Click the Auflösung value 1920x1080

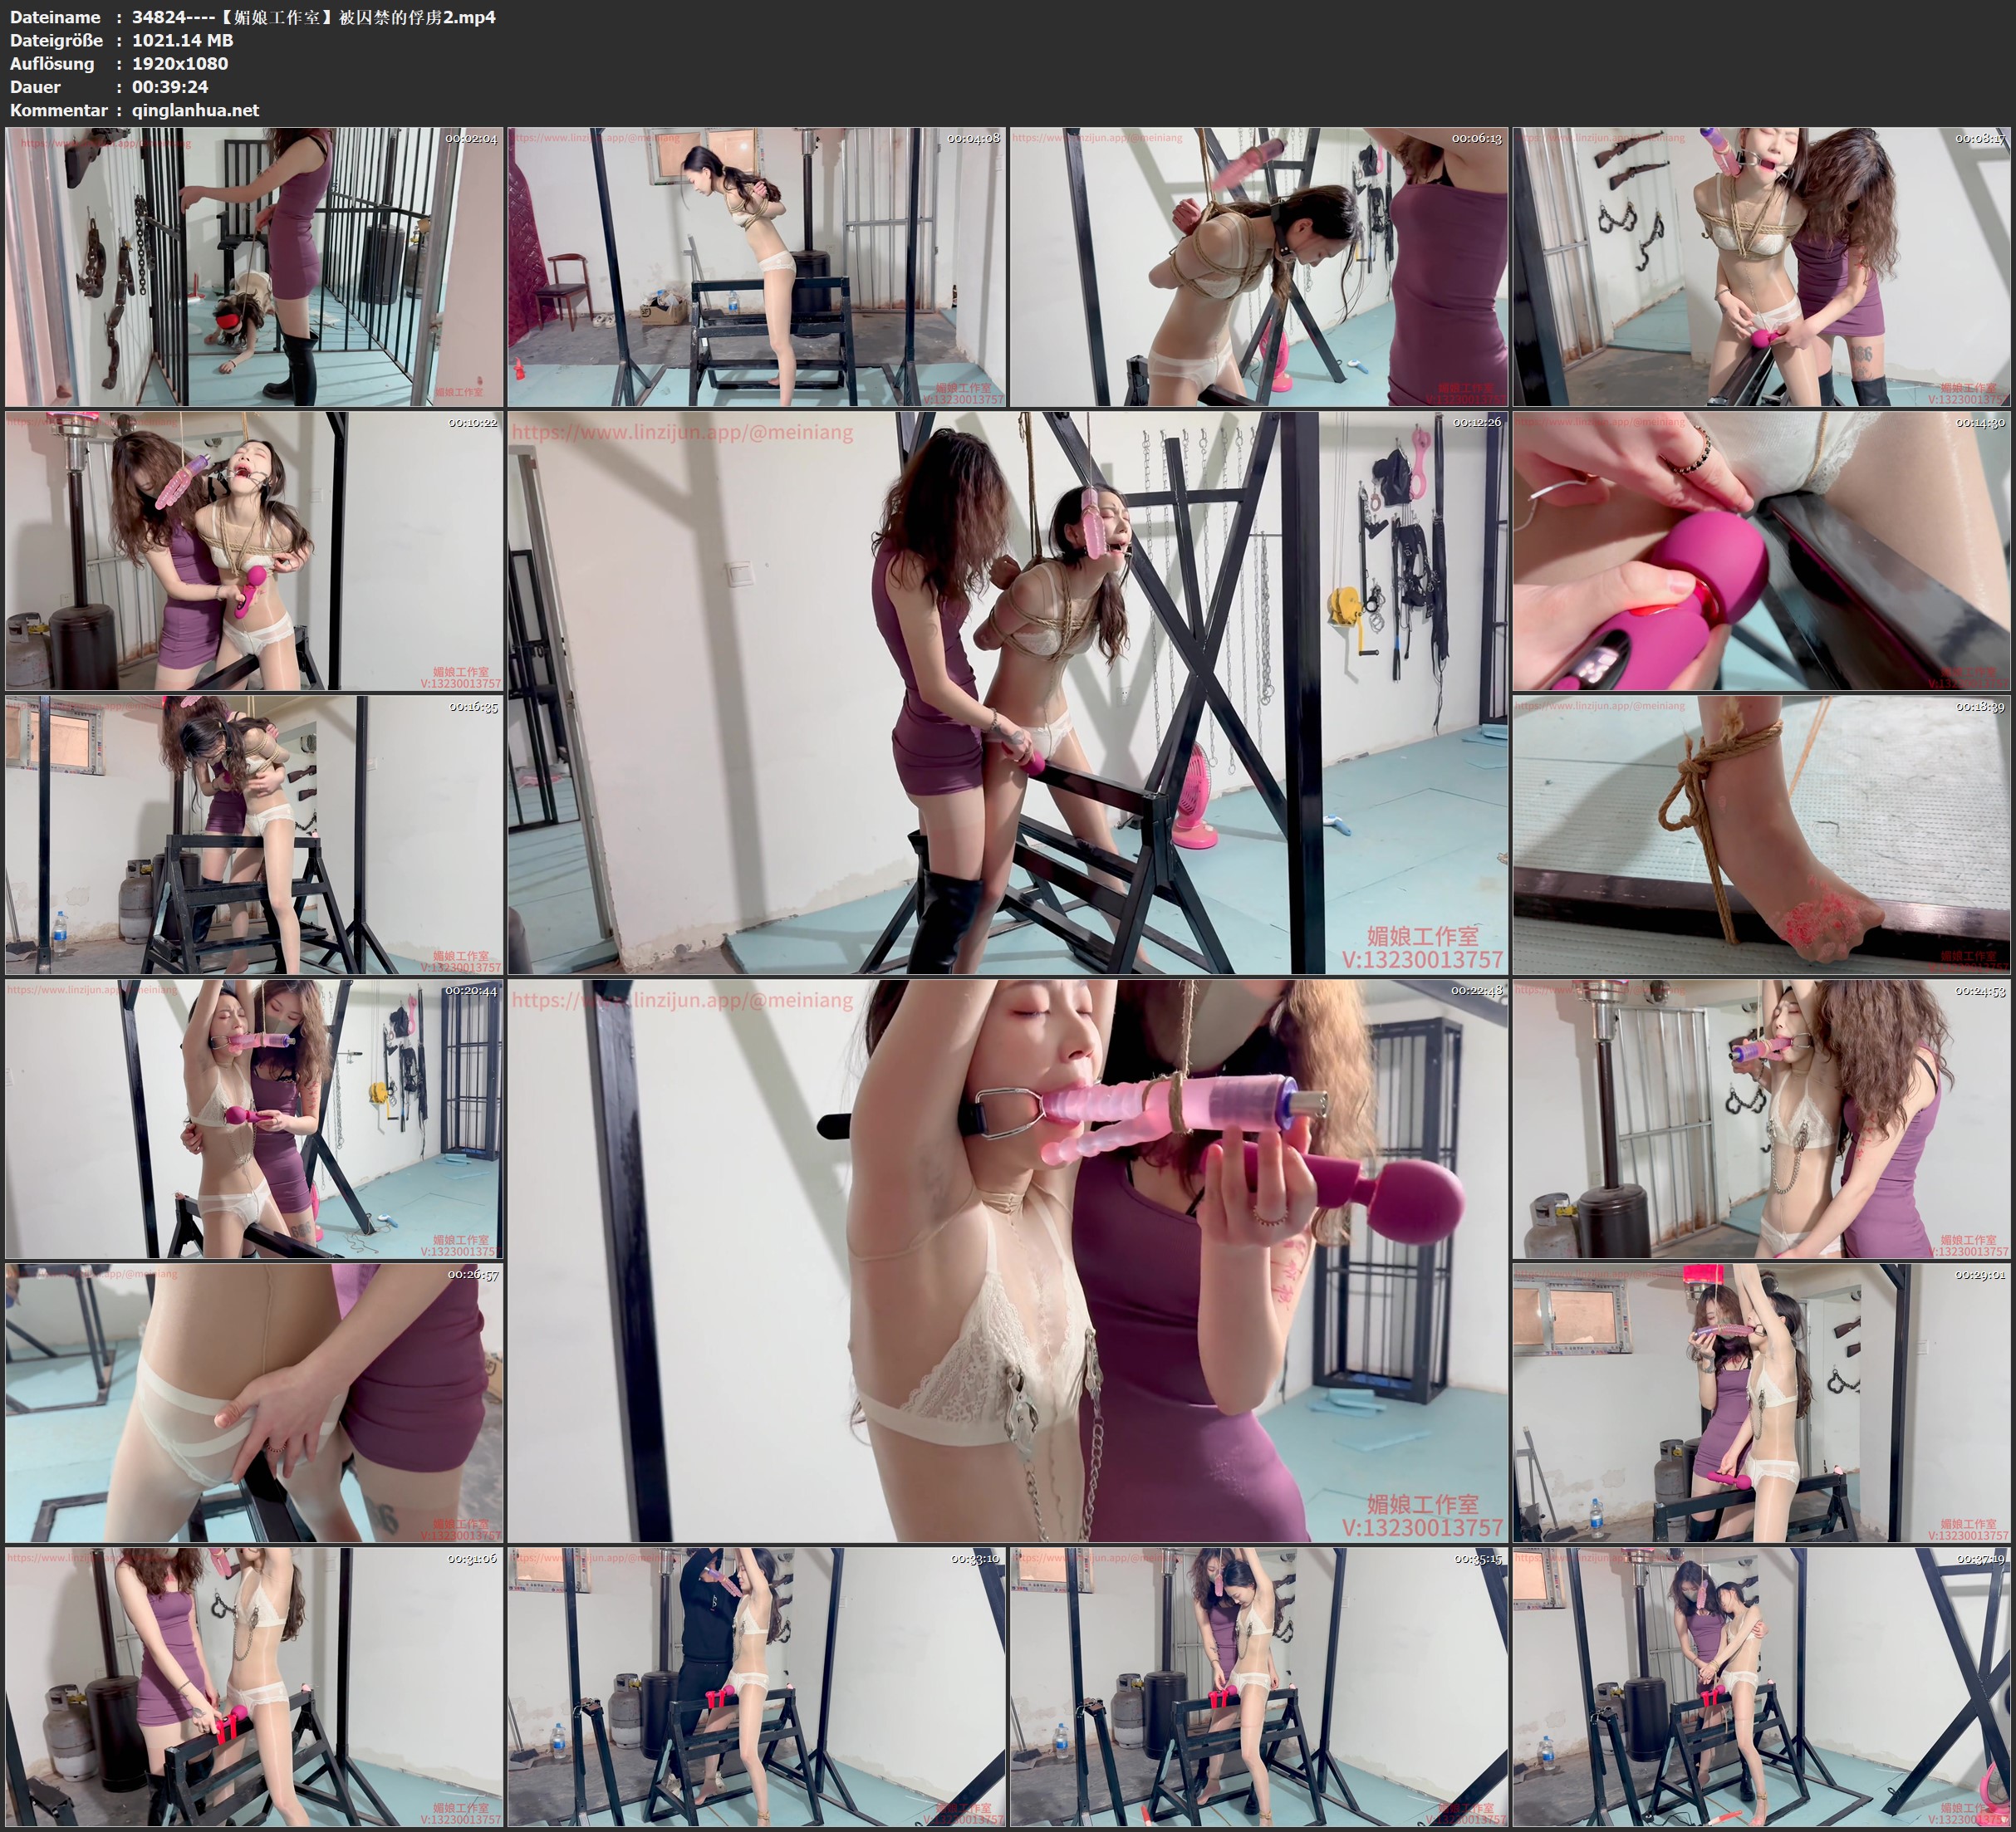(x=180, y=63)
